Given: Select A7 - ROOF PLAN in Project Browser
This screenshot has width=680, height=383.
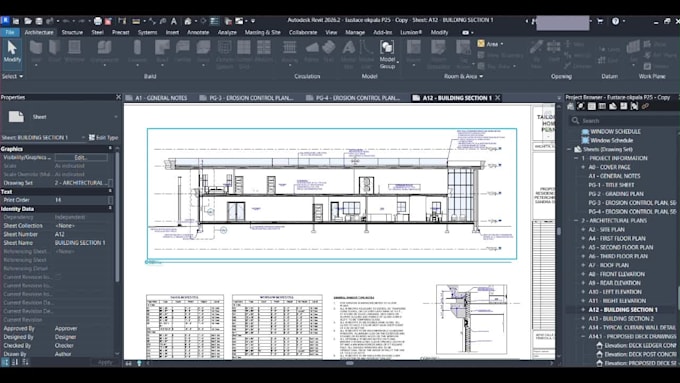Looking at the screenshot, I should tap(608, 265).
